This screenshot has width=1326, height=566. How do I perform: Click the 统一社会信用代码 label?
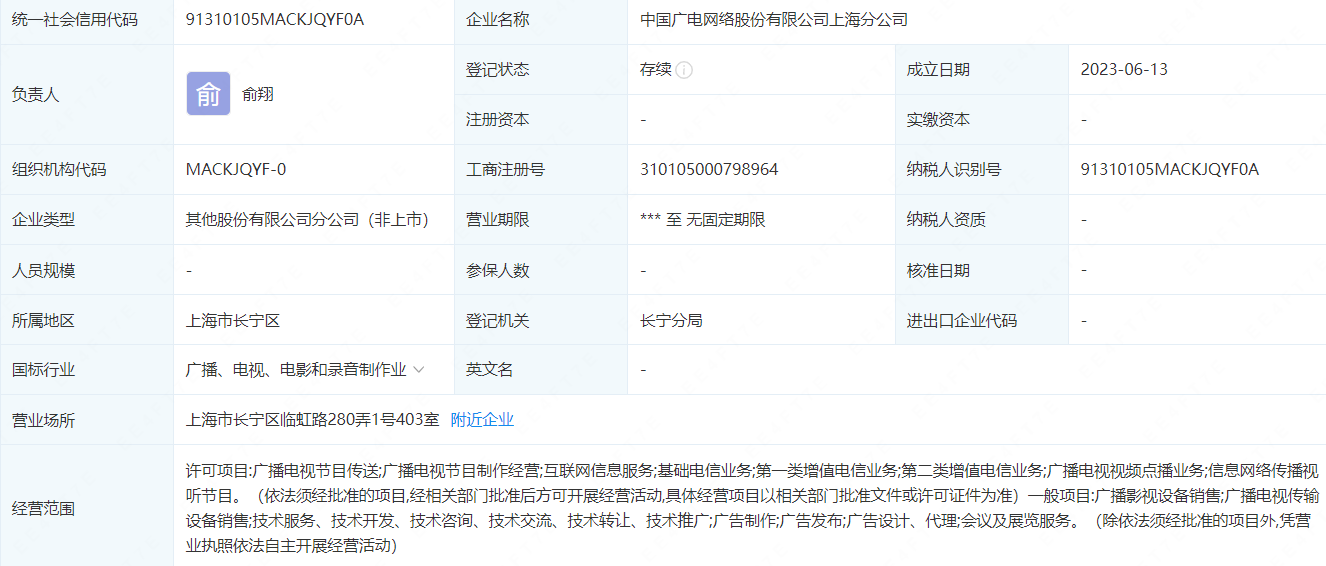tap(75, 19)
